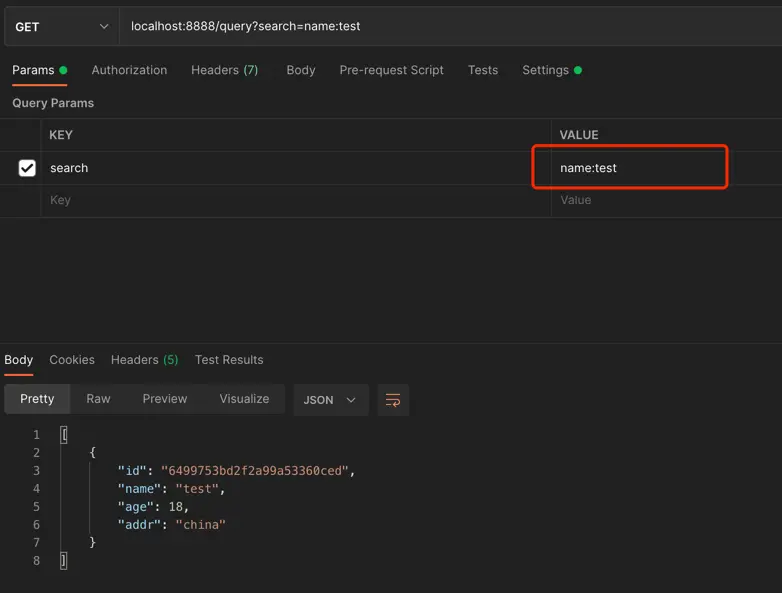Click the request URL input field
The height and width of the screenshot is (593, 782).
point(450,27)
